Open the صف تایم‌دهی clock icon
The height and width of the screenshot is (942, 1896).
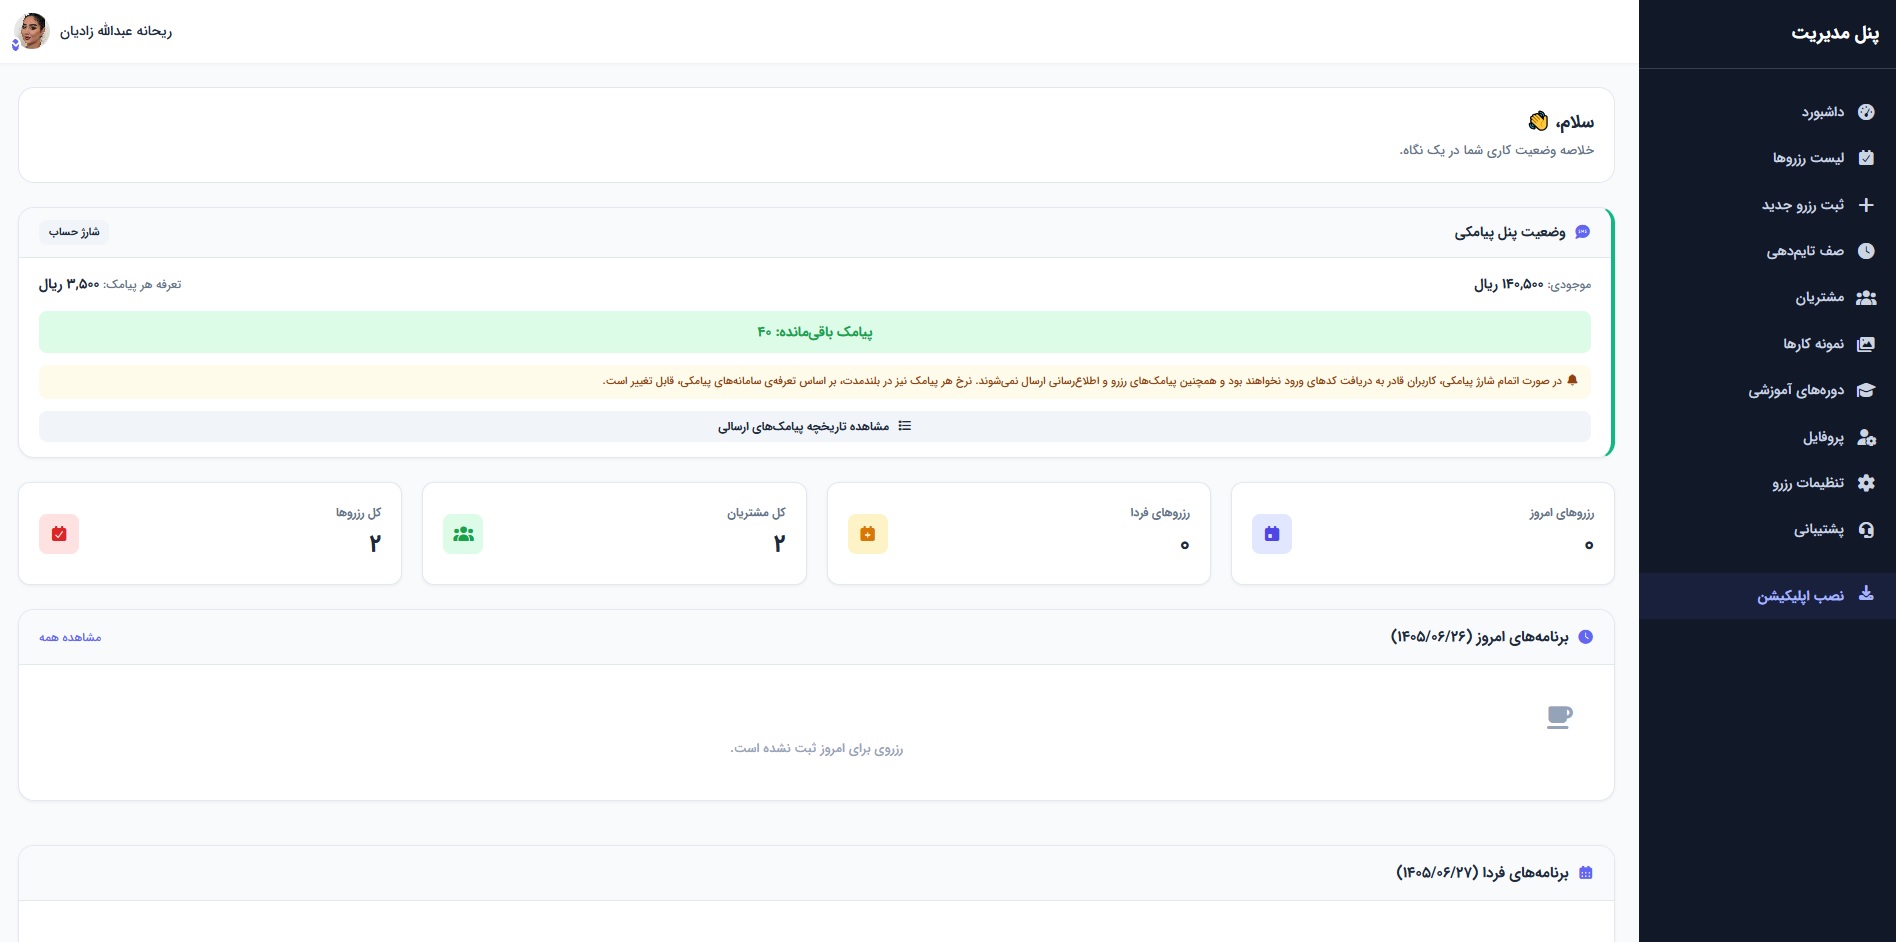[1866, 251]
